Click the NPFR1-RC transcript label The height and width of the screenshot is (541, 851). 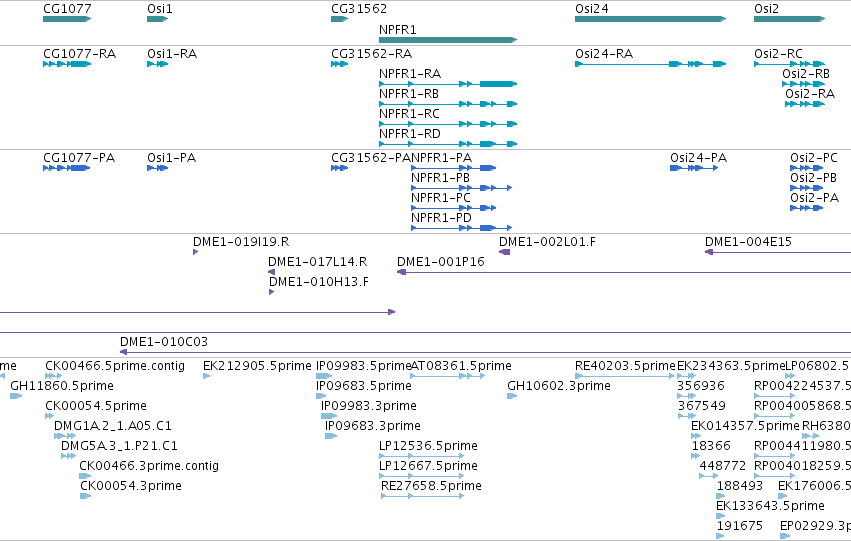(409, 114)
